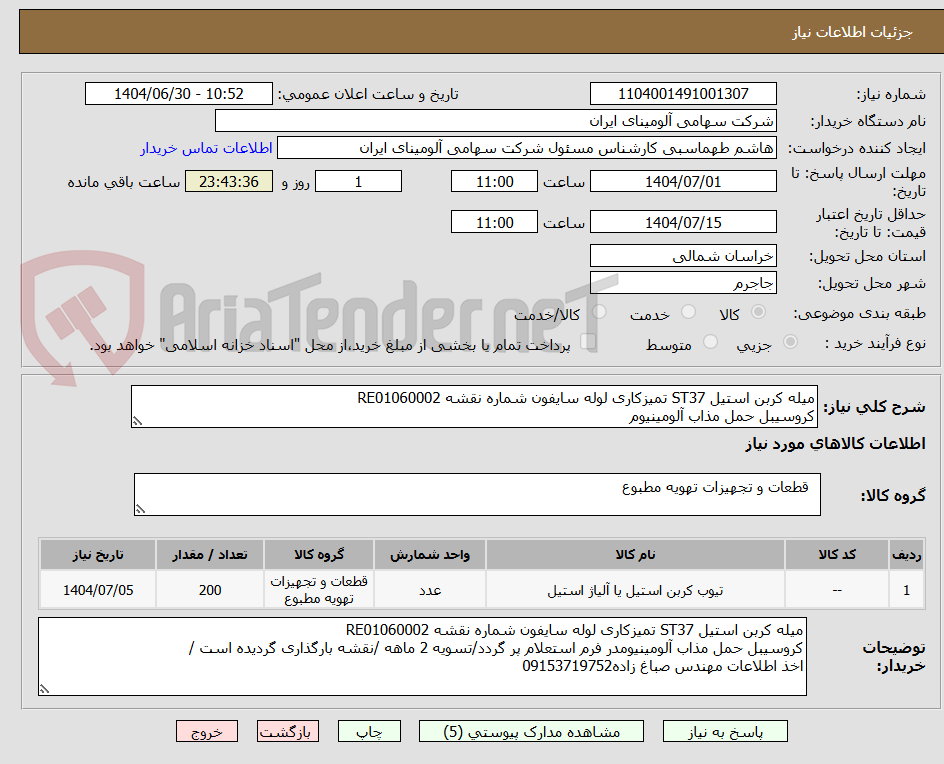The image size is (944, 764).
Task: Click the «جاجرم» city field
Action: point(683,283)
